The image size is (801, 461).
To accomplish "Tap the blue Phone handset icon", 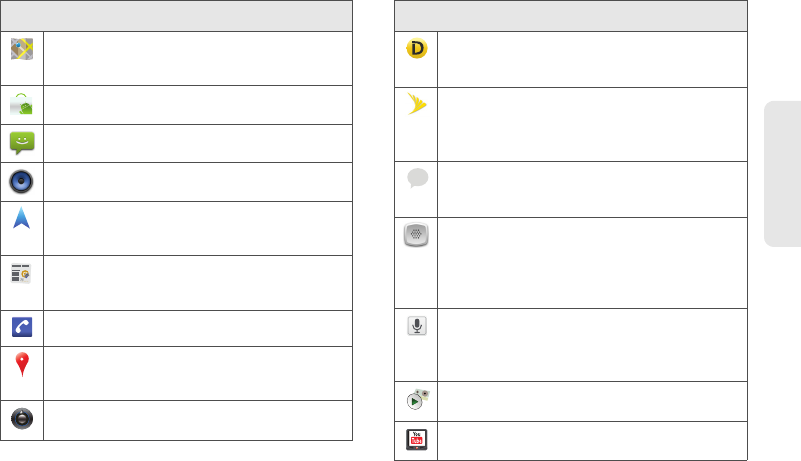I will tap(22, 327).
